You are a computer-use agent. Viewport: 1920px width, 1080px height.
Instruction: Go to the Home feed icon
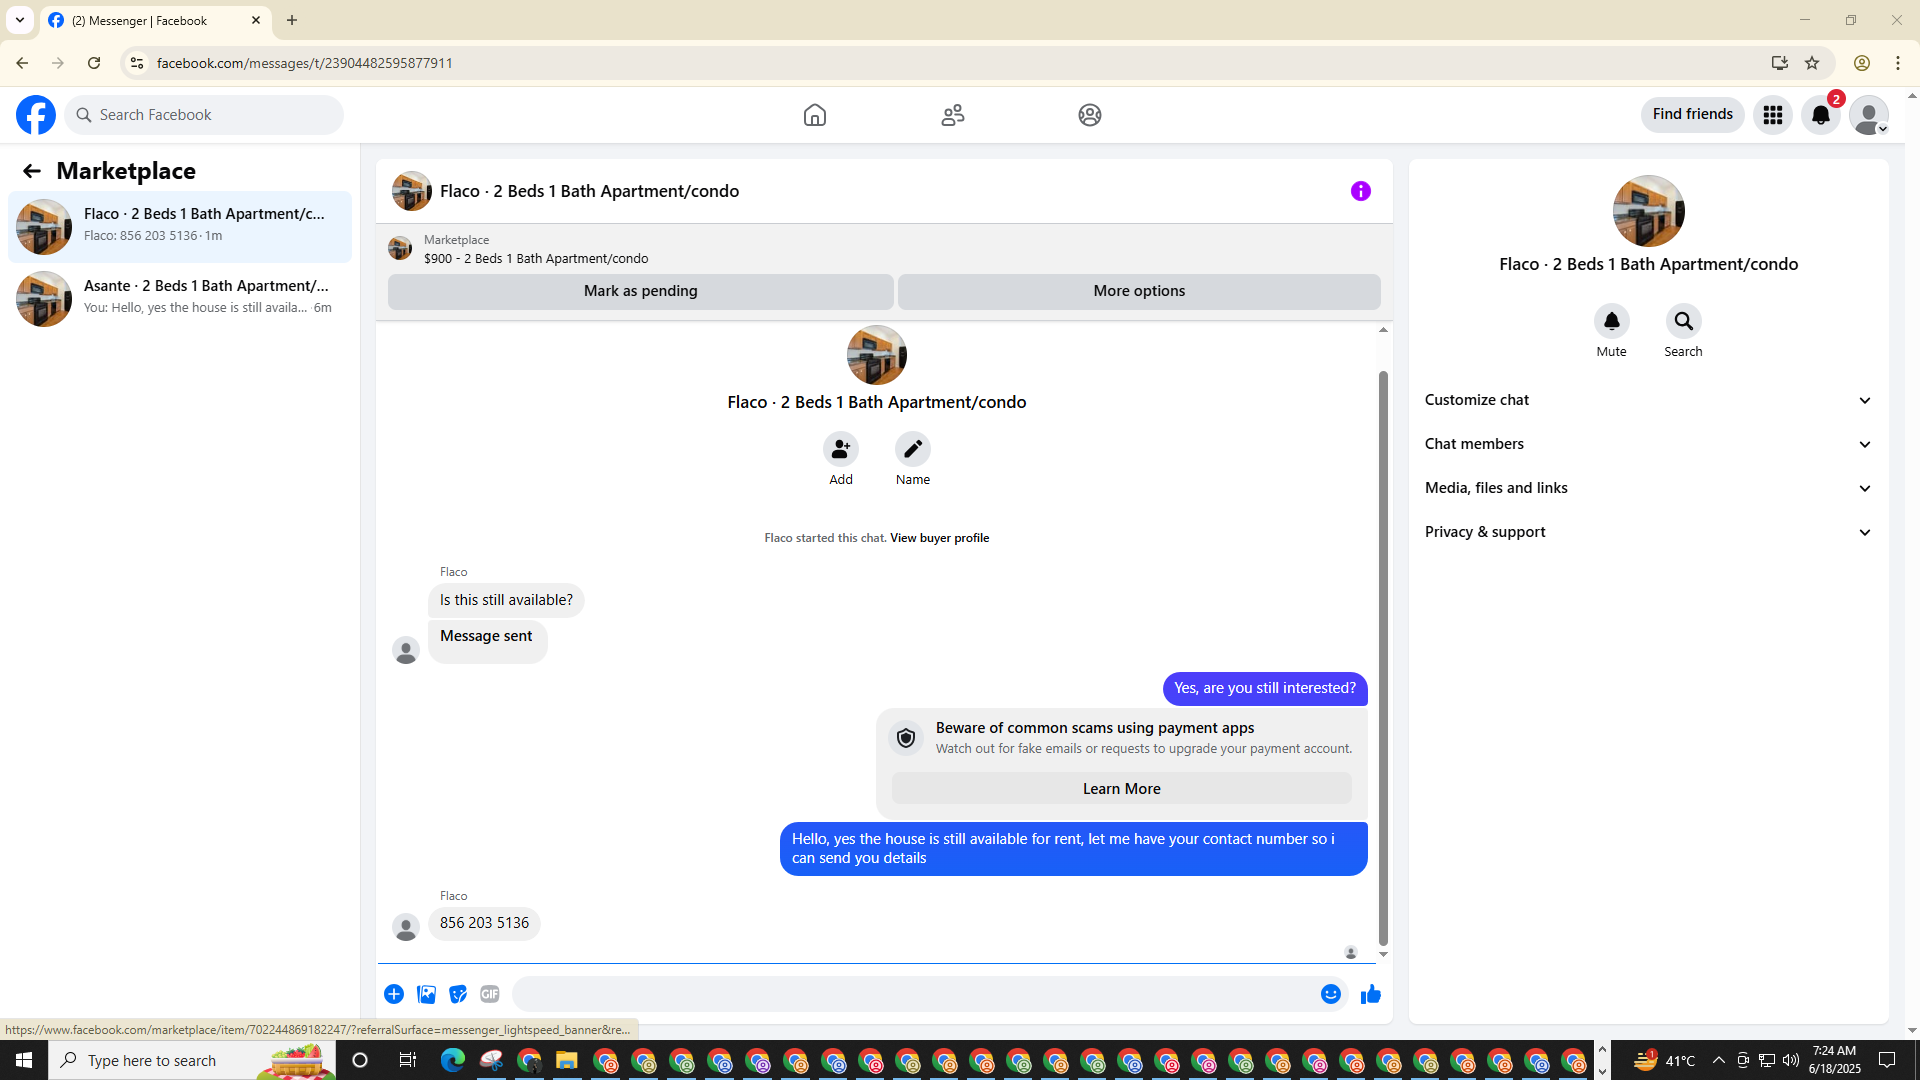[x=815, y=115]
